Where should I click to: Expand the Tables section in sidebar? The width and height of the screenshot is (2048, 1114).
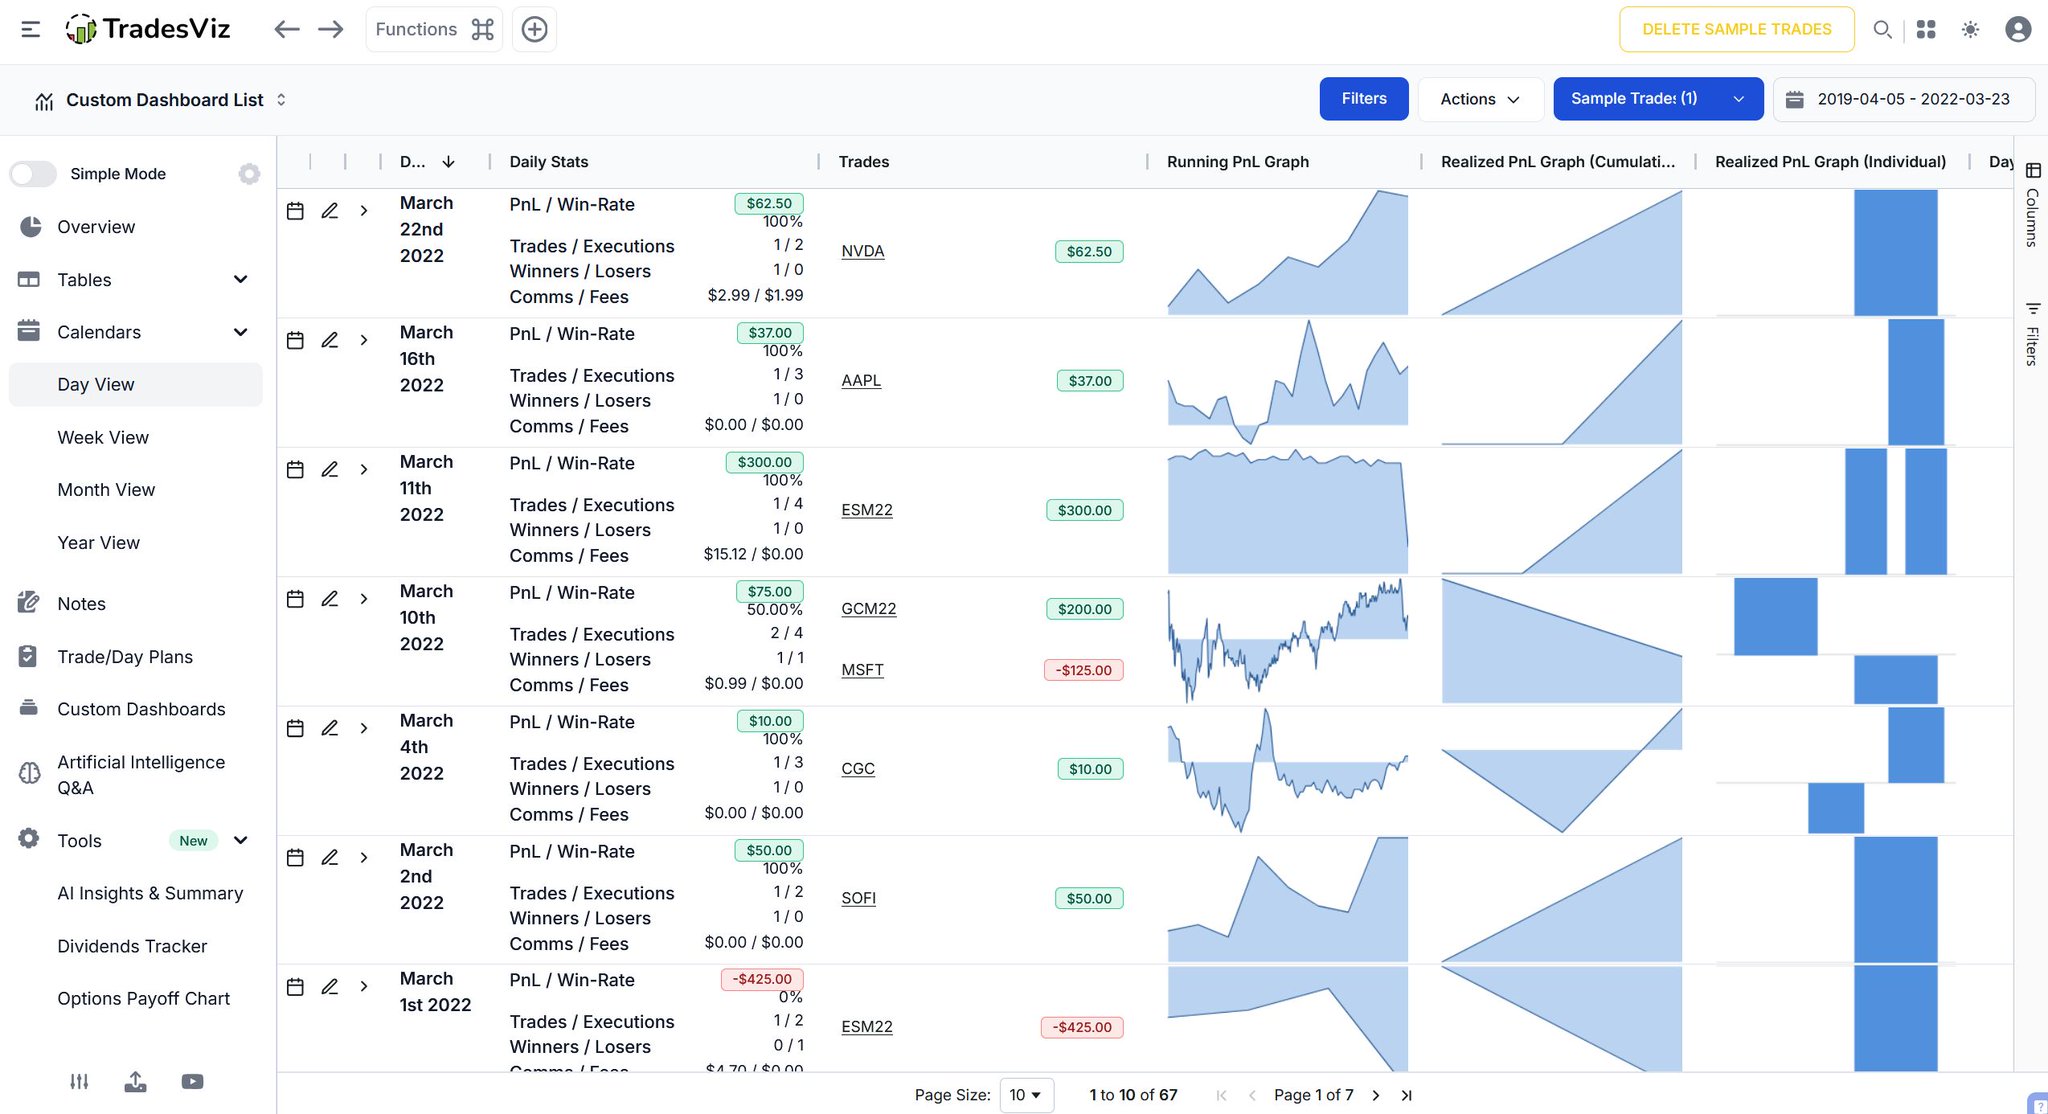240,280
